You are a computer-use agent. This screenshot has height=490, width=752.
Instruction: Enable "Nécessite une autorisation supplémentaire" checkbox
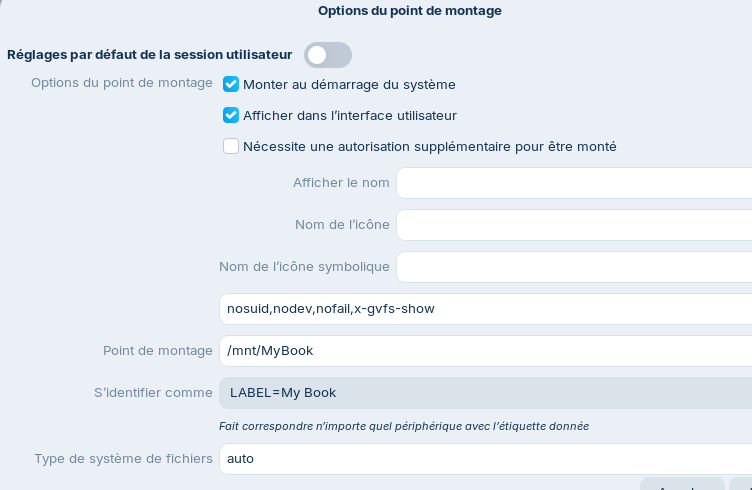[x=231, y=146]
